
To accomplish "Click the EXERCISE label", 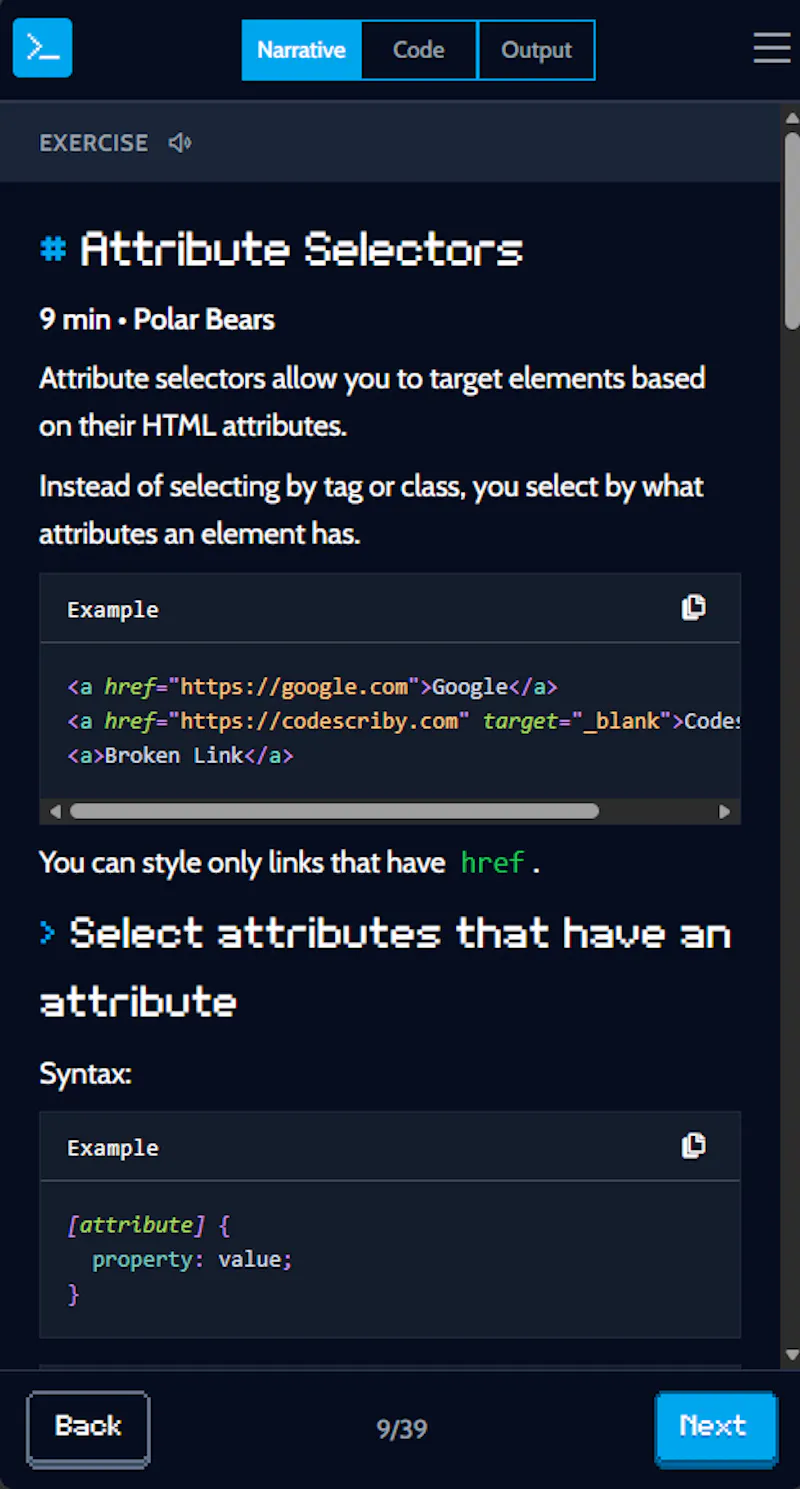I will [x=94, y=143].
